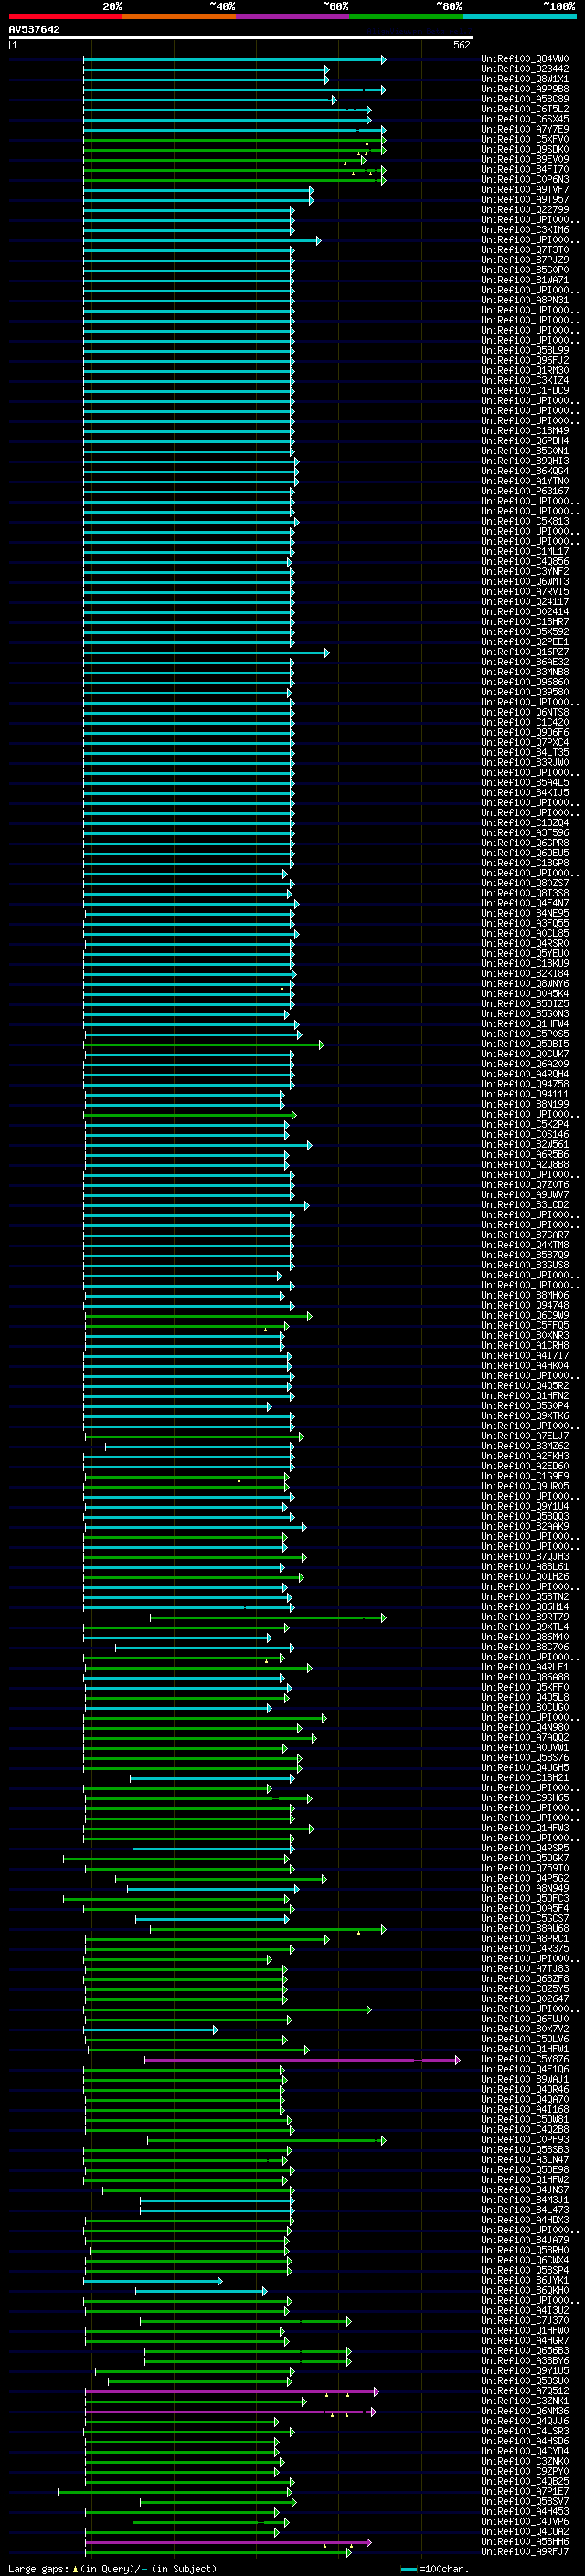Click the green ~80% identity legend bar
Image resolution: width=585 pixels, height=2576 pixels.
point(406,16)
